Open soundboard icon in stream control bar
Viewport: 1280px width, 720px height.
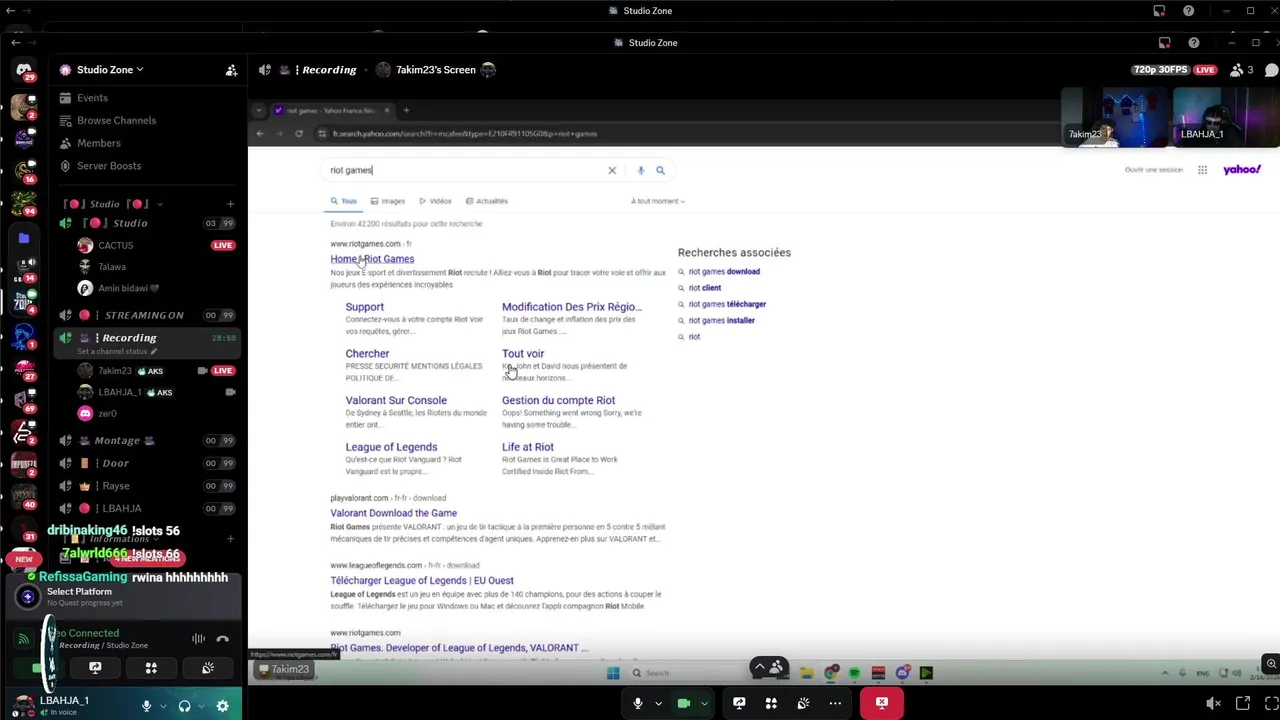click(803, 703)
